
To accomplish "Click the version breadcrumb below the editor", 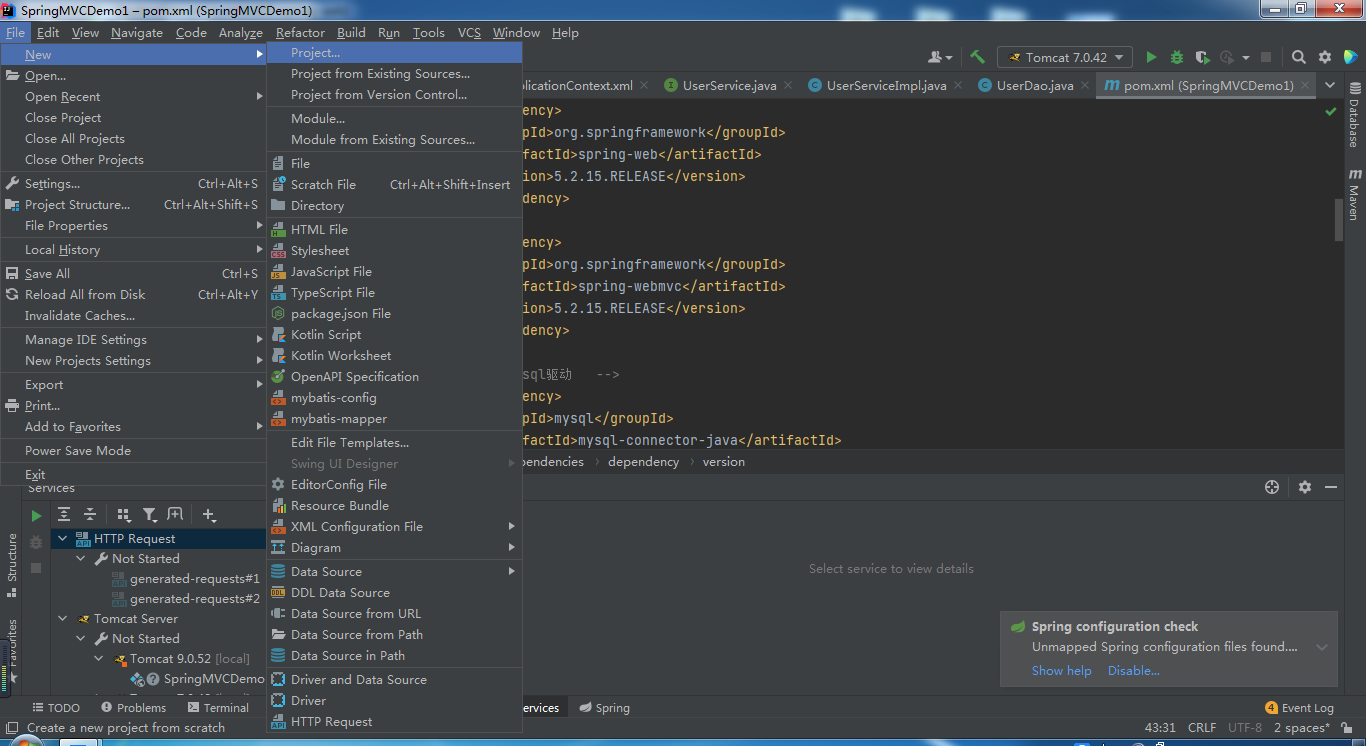I will point(724,461).
